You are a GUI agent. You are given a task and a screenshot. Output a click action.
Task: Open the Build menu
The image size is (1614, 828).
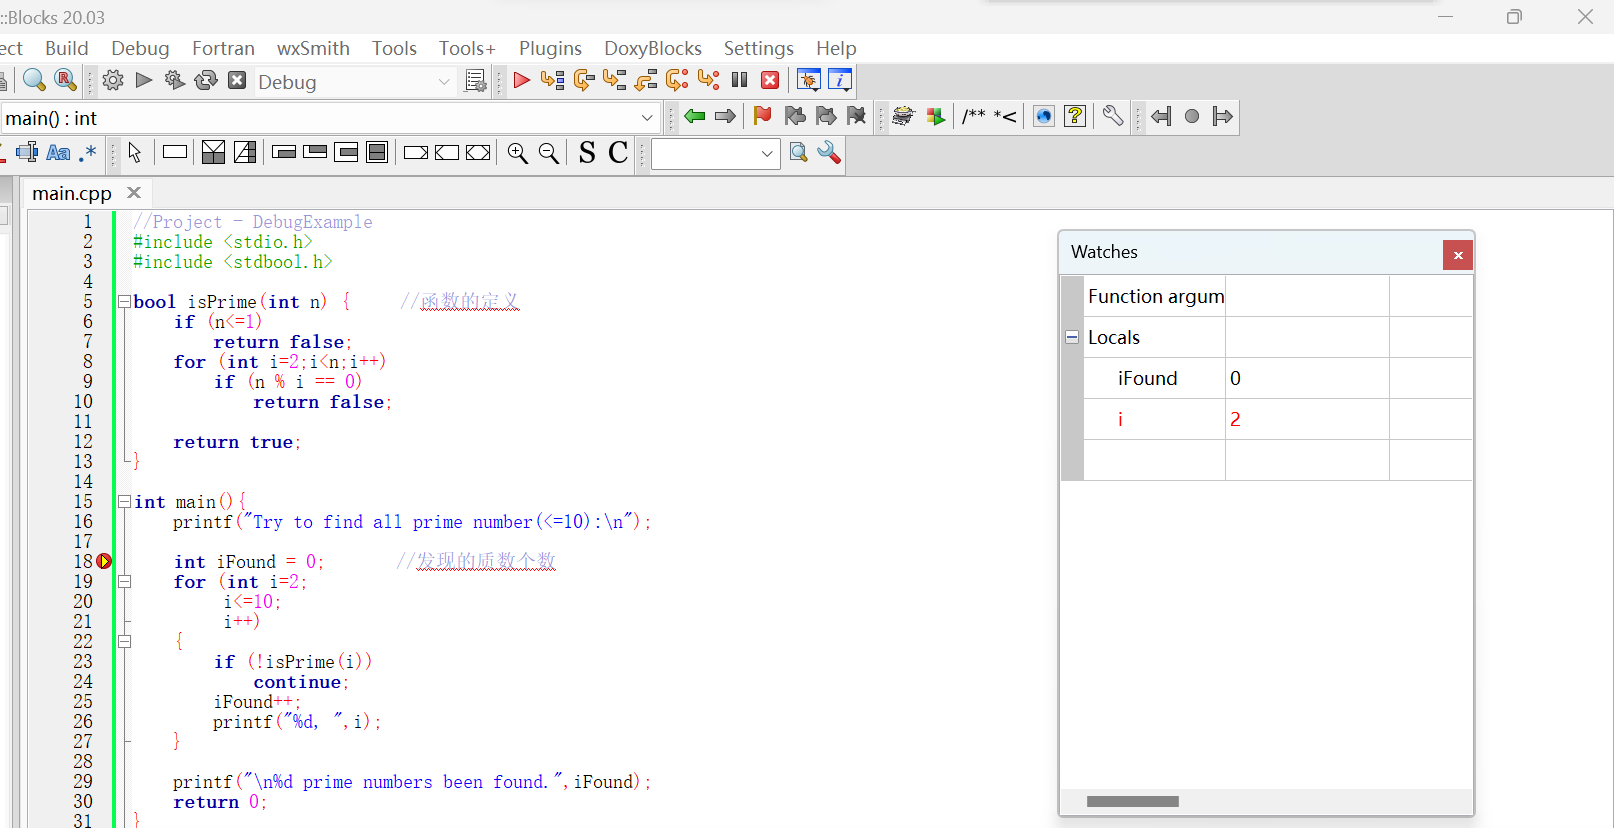(67, 48)
